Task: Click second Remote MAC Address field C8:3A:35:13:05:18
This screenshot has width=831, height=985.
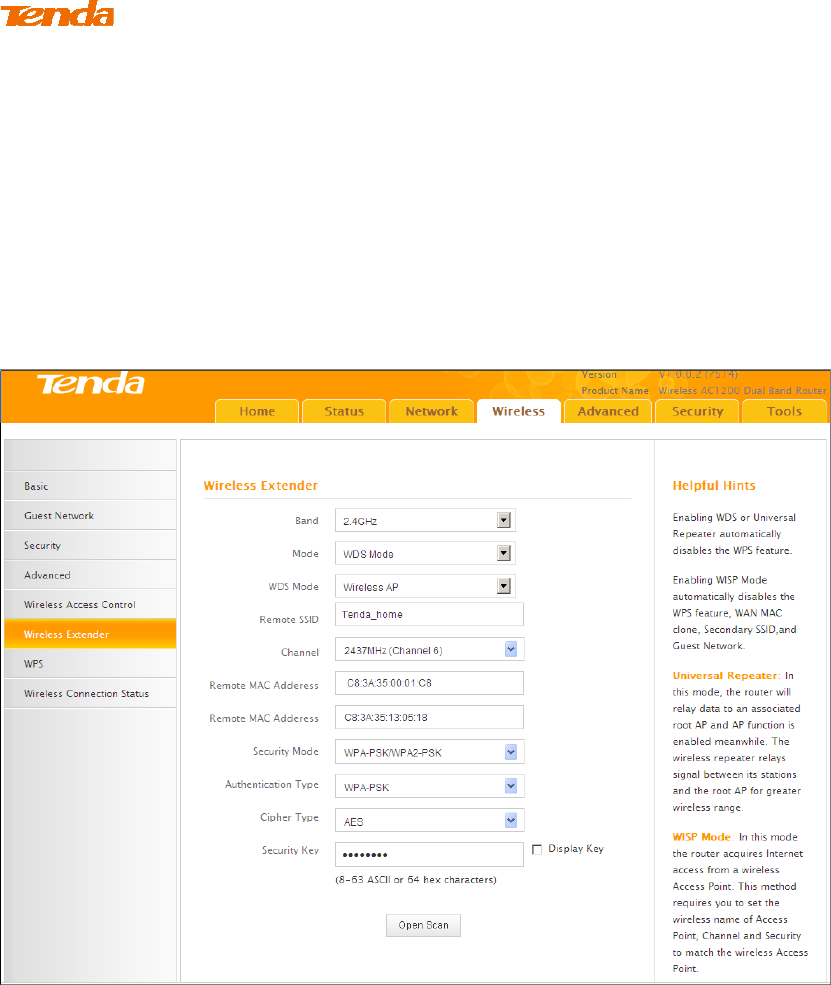Action: click(429, 717)
